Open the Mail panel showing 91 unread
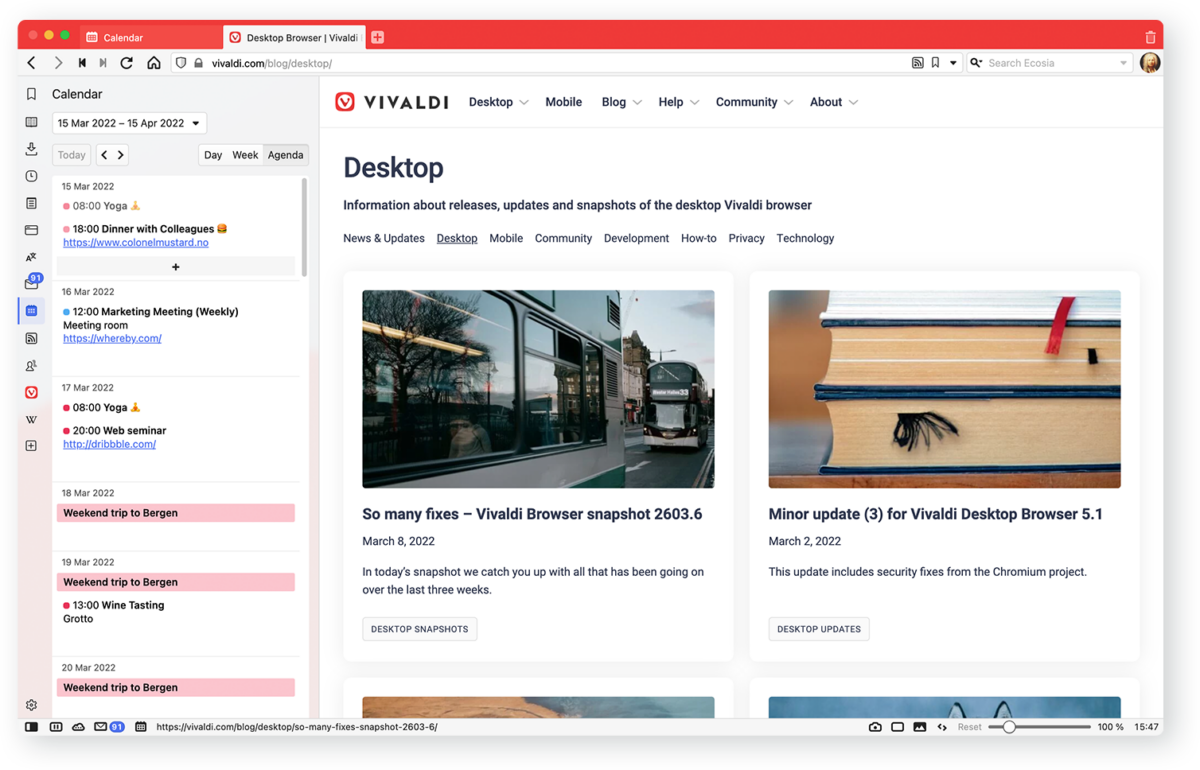This screenshot has width=1200, height=770. click(x=31, y=284)
